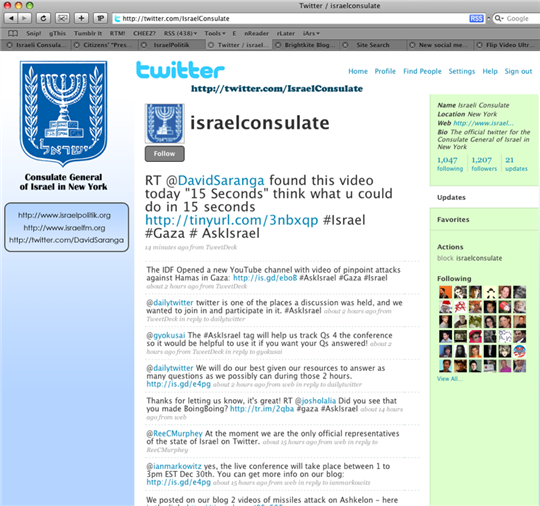This screenshot has width=540, height=506.
Task: Click the RSS badge in address bar
Action: coord(476,19)
